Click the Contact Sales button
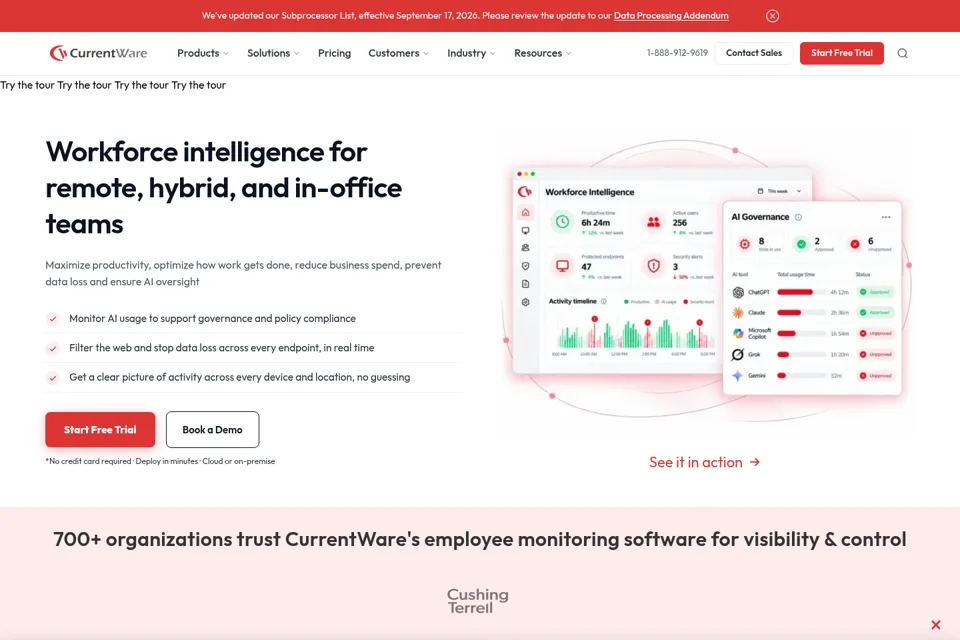Viewport: 960px width, 640px height. 754,53
